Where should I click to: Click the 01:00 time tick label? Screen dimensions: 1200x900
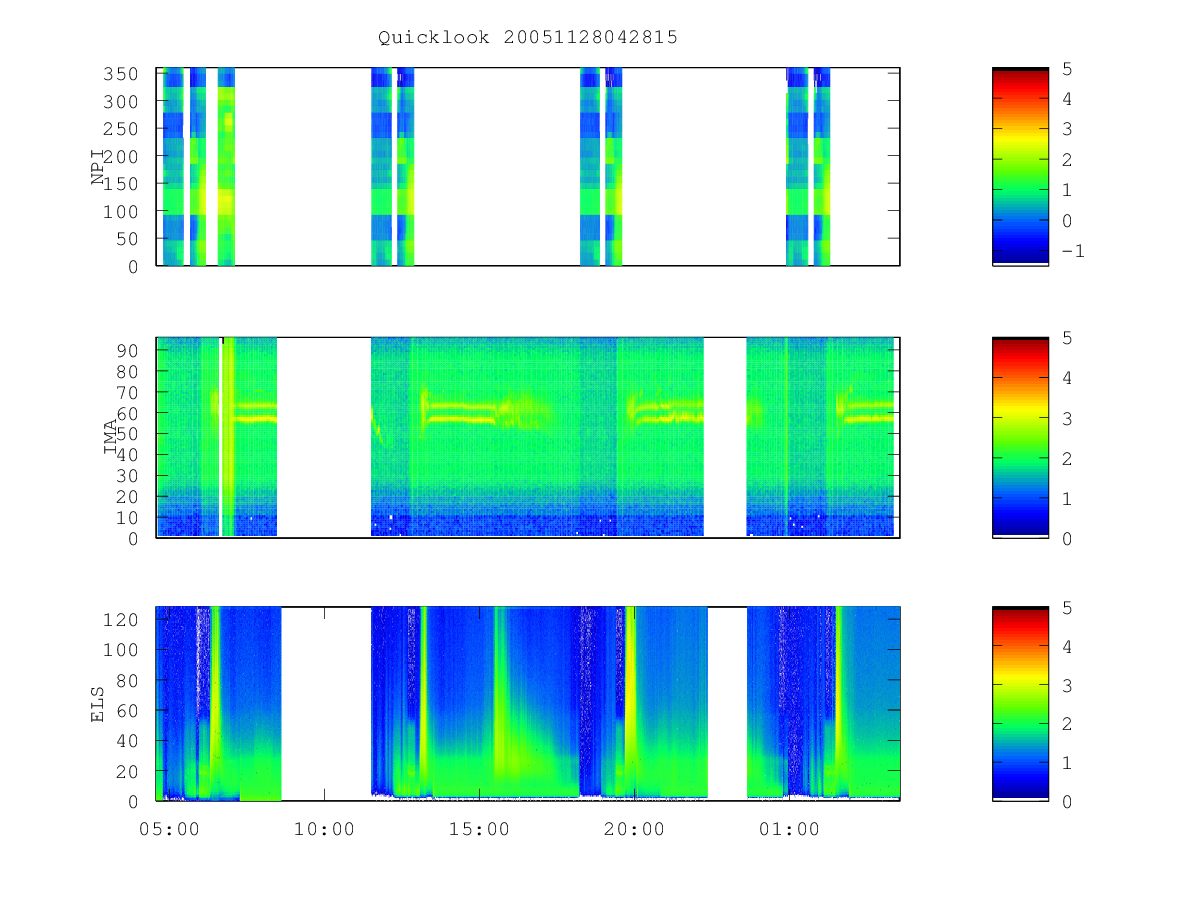789,829
